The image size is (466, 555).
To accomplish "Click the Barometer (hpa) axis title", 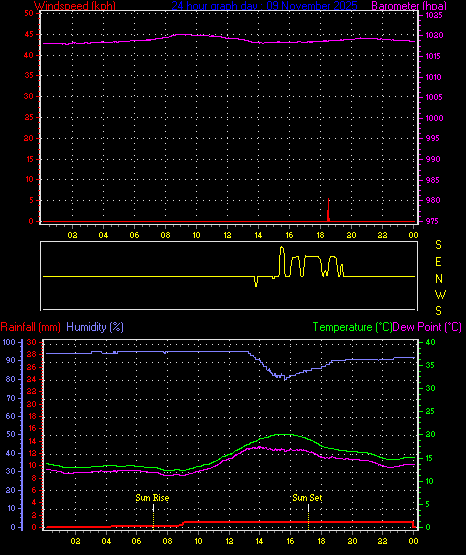I will click(x=409, y=6).
